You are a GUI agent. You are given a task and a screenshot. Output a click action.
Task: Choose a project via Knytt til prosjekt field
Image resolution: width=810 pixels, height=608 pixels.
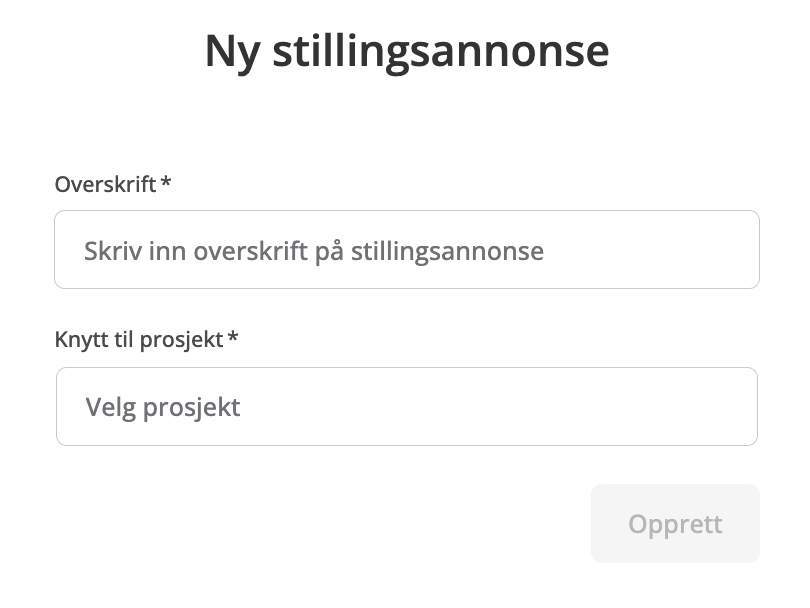click(406, 407)
